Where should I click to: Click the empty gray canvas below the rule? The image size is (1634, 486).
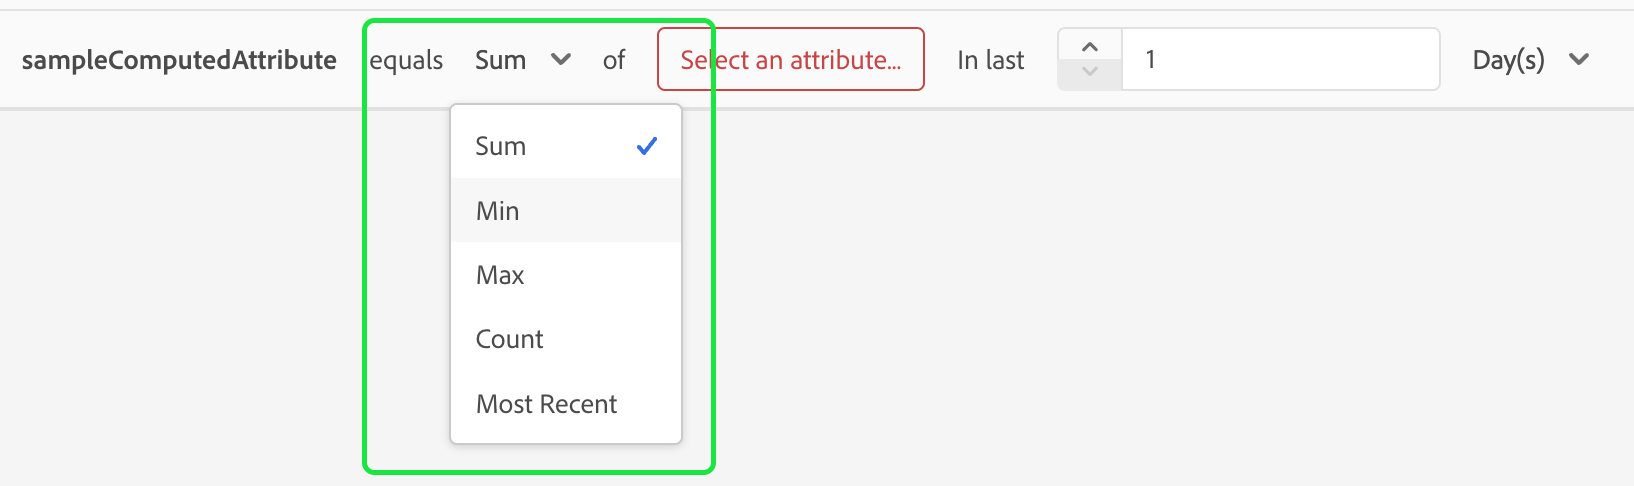[1100, 300]
